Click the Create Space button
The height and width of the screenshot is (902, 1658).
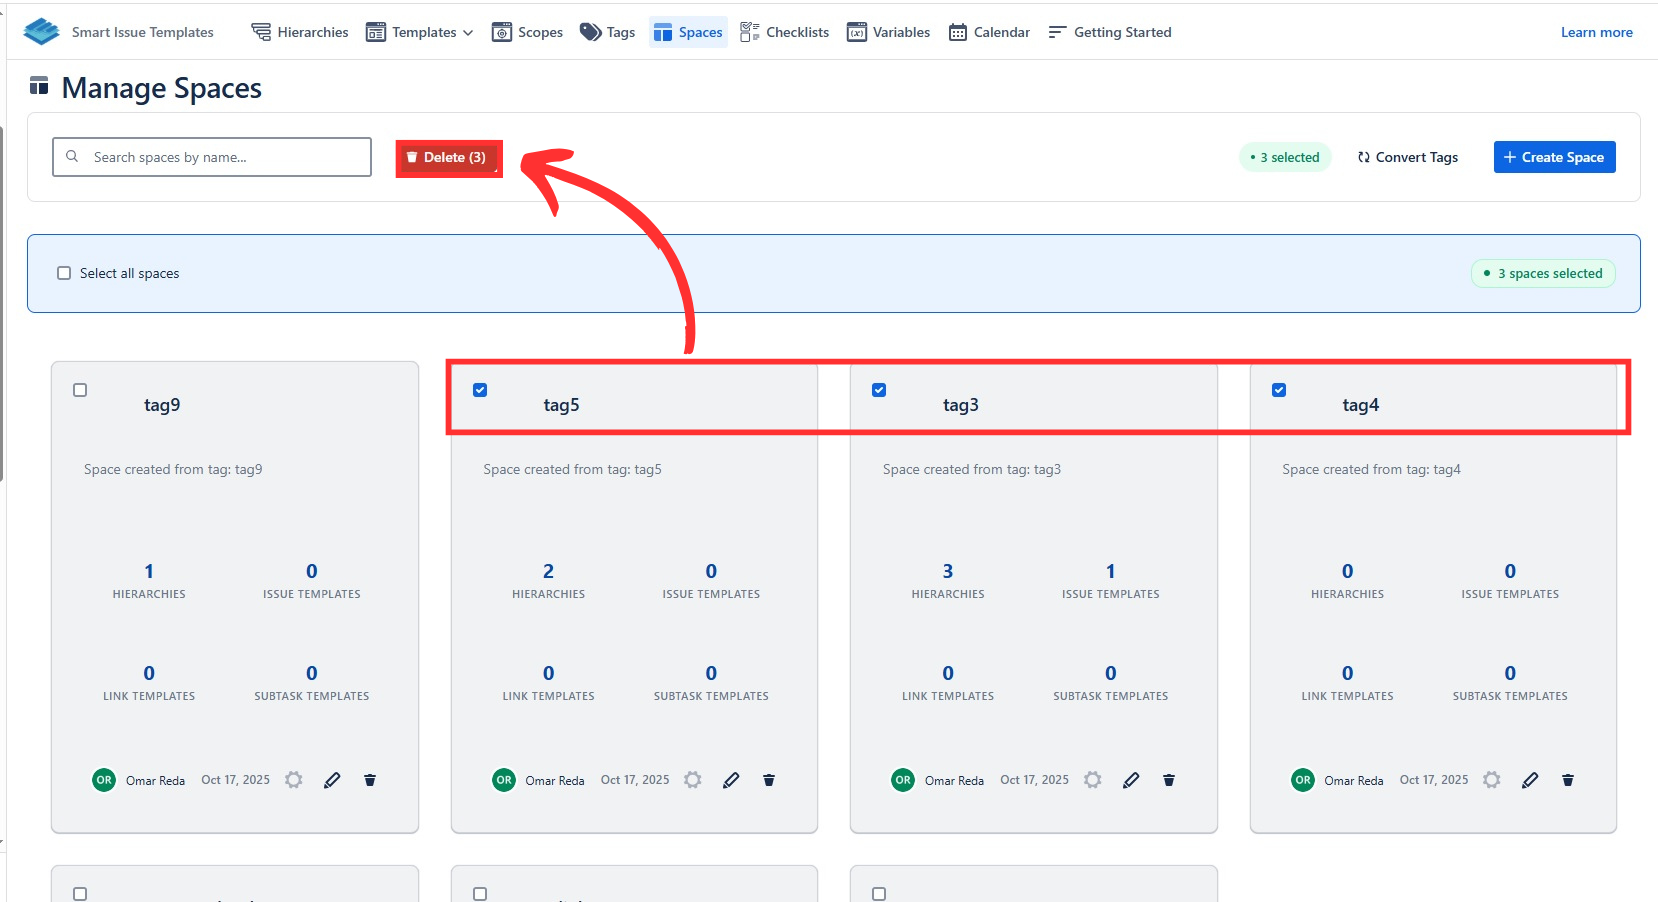click(1554, 157)
